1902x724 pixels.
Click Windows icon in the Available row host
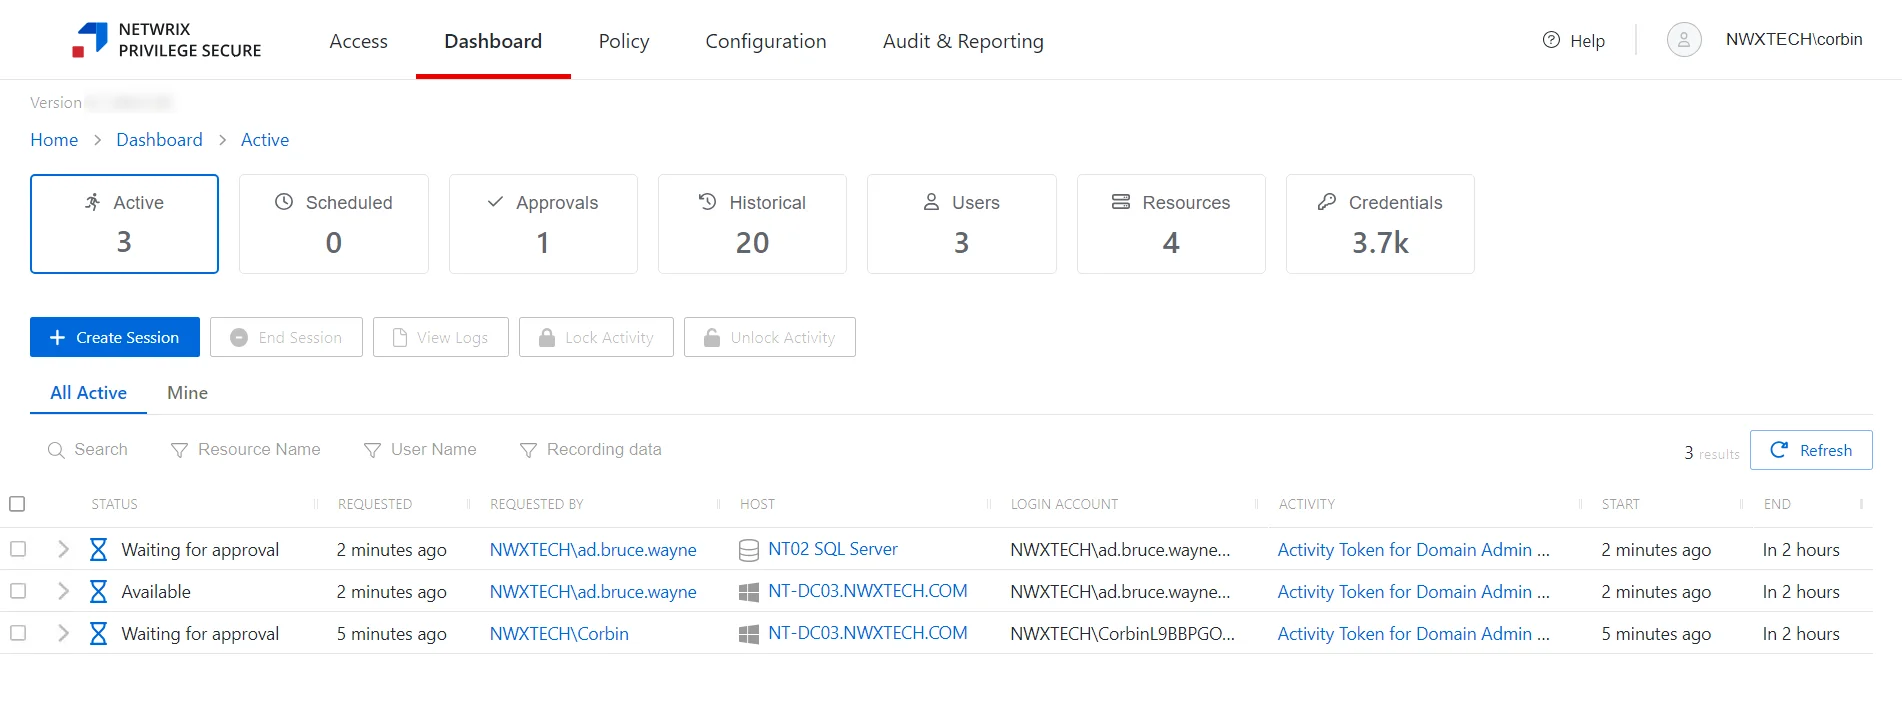(x=748, y=592)
